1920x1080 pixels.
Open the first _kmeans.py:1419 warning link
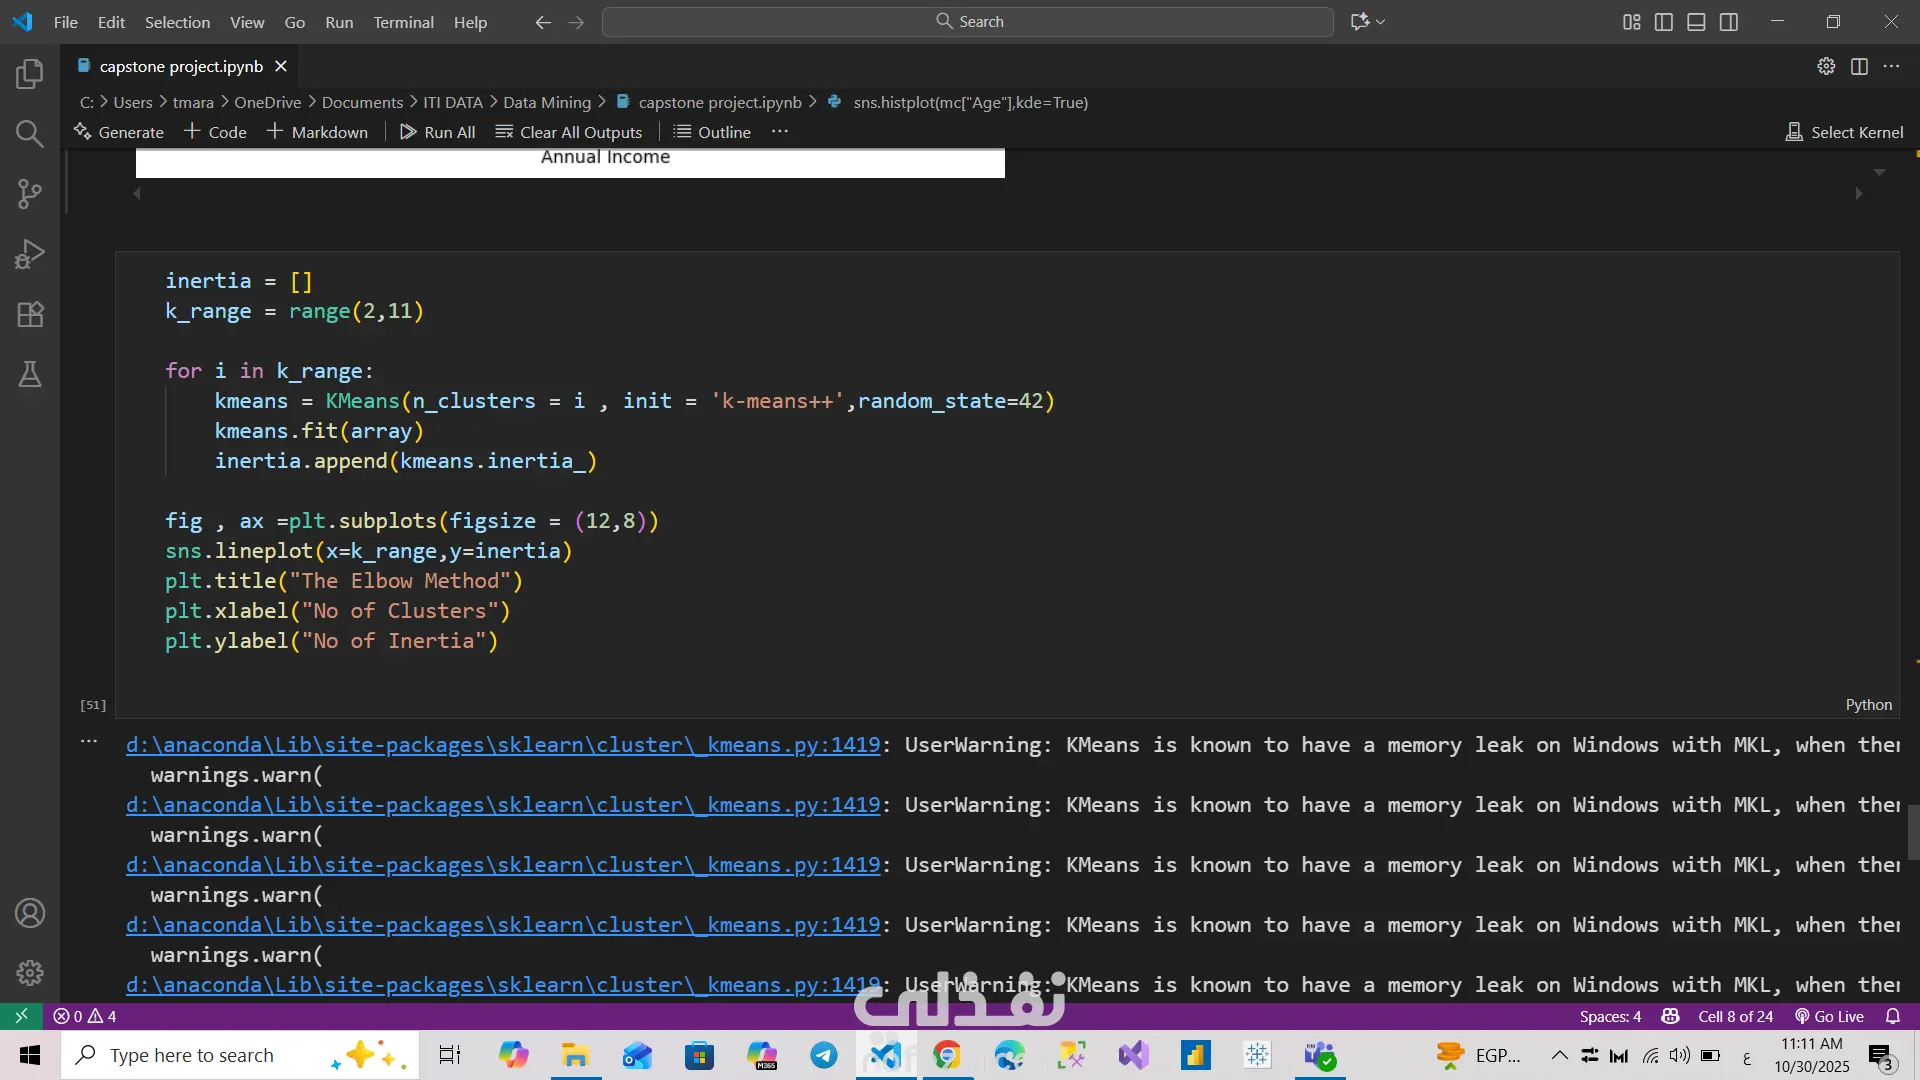pos(503,745)
